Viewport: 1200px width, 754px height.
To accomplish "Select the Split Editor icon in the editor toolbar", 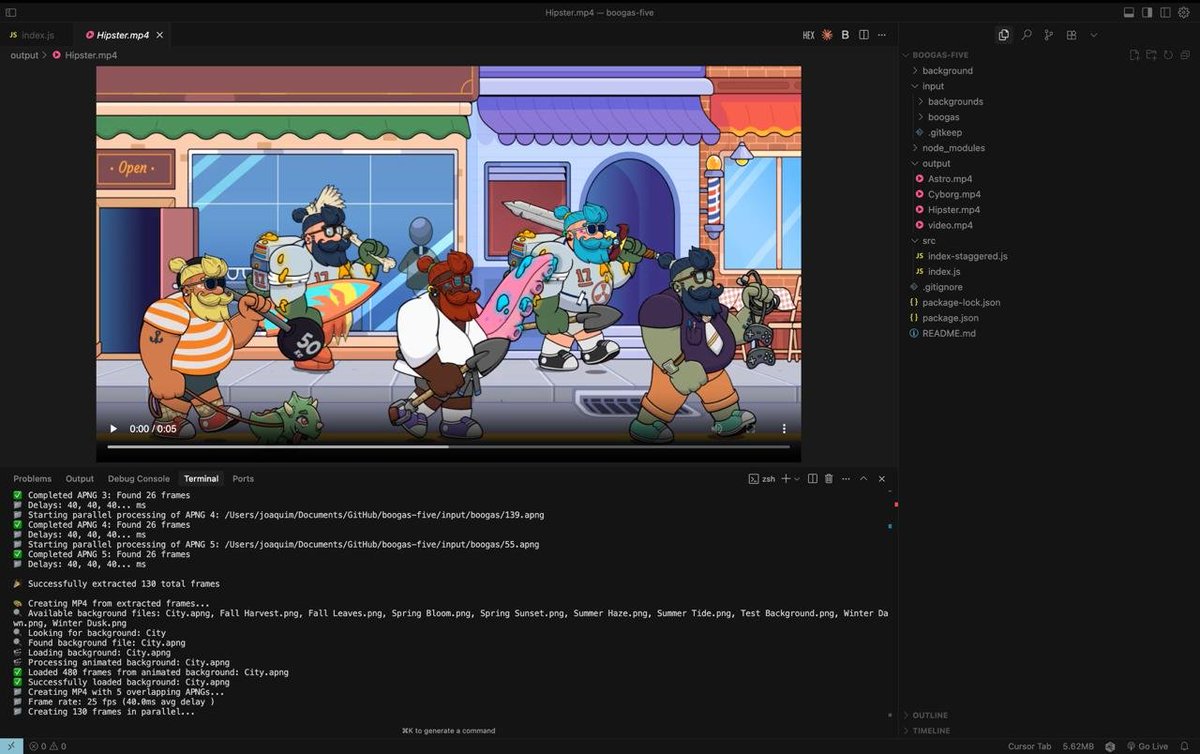I will coord(864,34).
